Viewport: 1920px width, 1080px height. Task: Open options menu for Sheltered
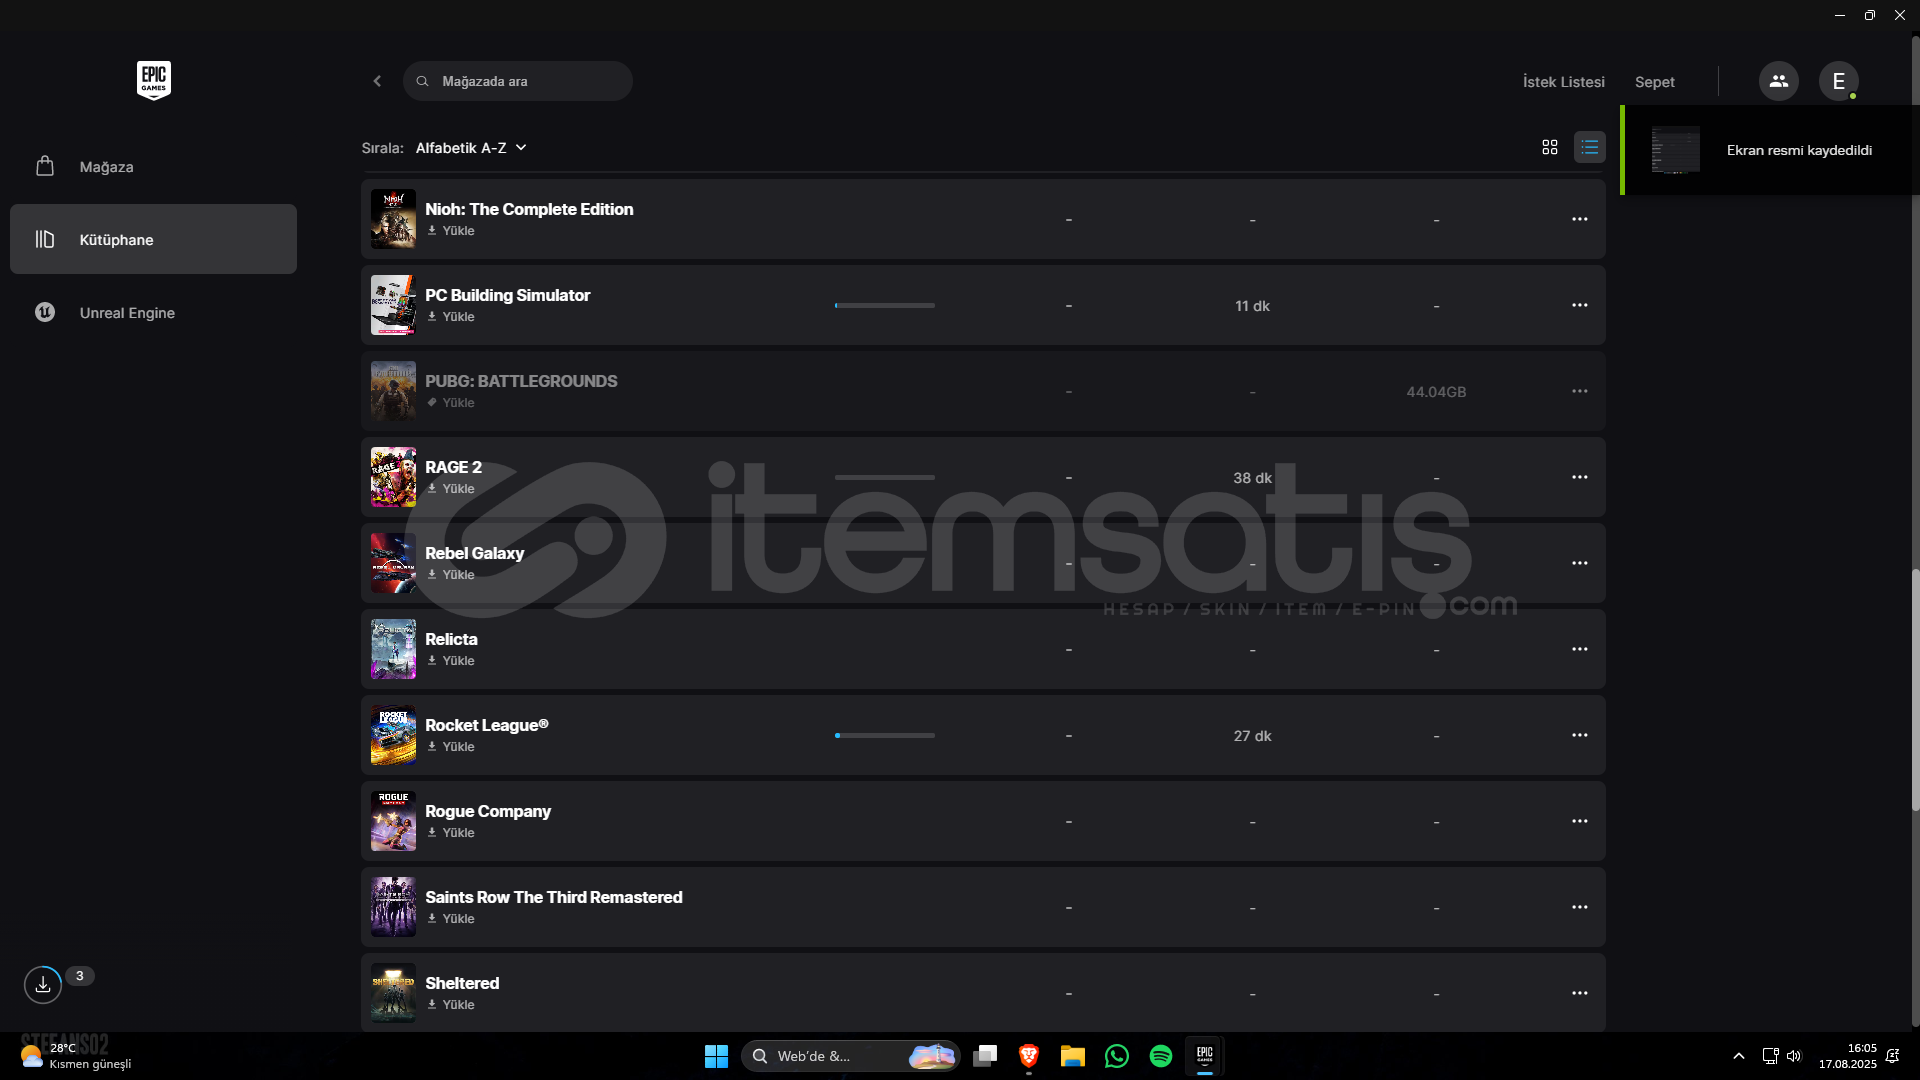click(x=1579, y=993)
